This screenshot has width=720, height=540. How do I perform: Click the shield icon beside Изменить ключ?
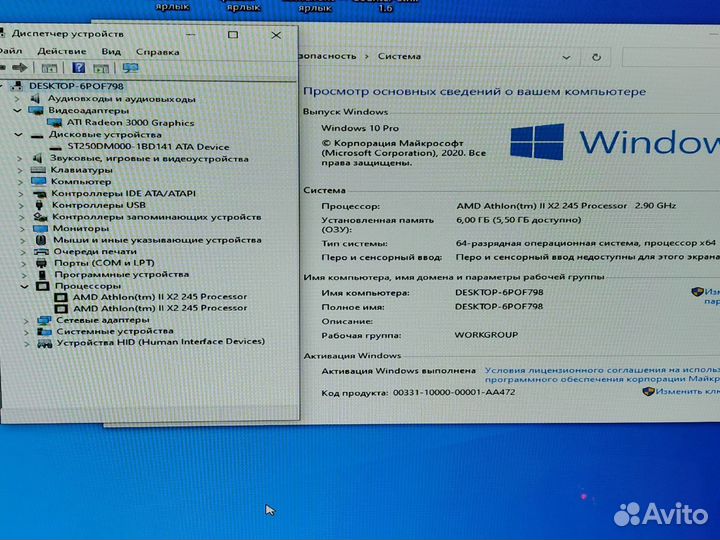(648, 391)
